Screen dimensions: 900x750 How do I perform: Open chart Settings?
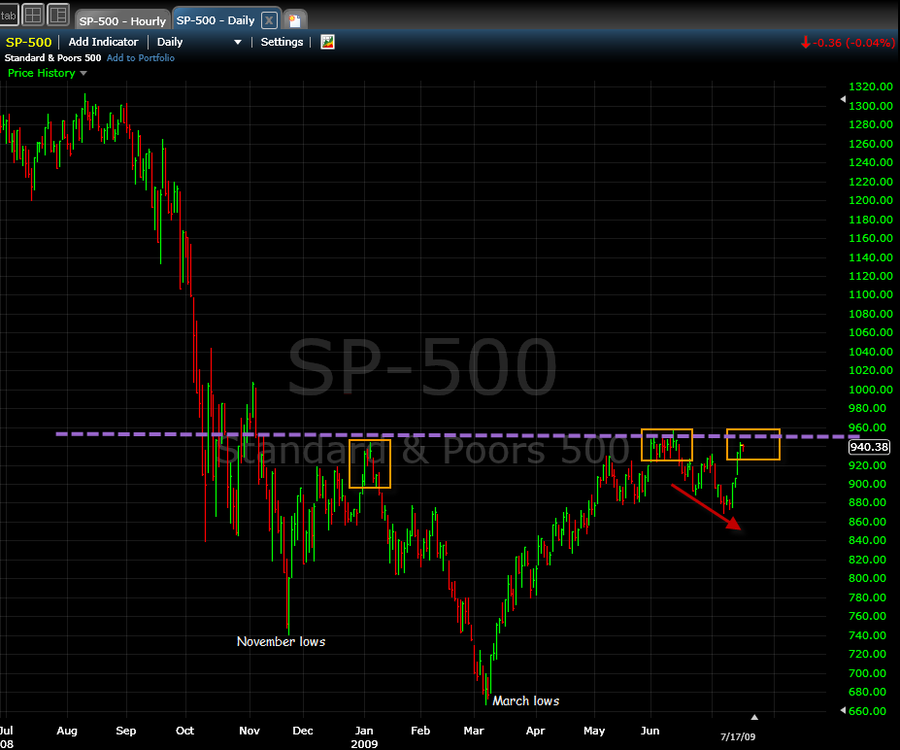pyautogui.click(x=282, y=42)
